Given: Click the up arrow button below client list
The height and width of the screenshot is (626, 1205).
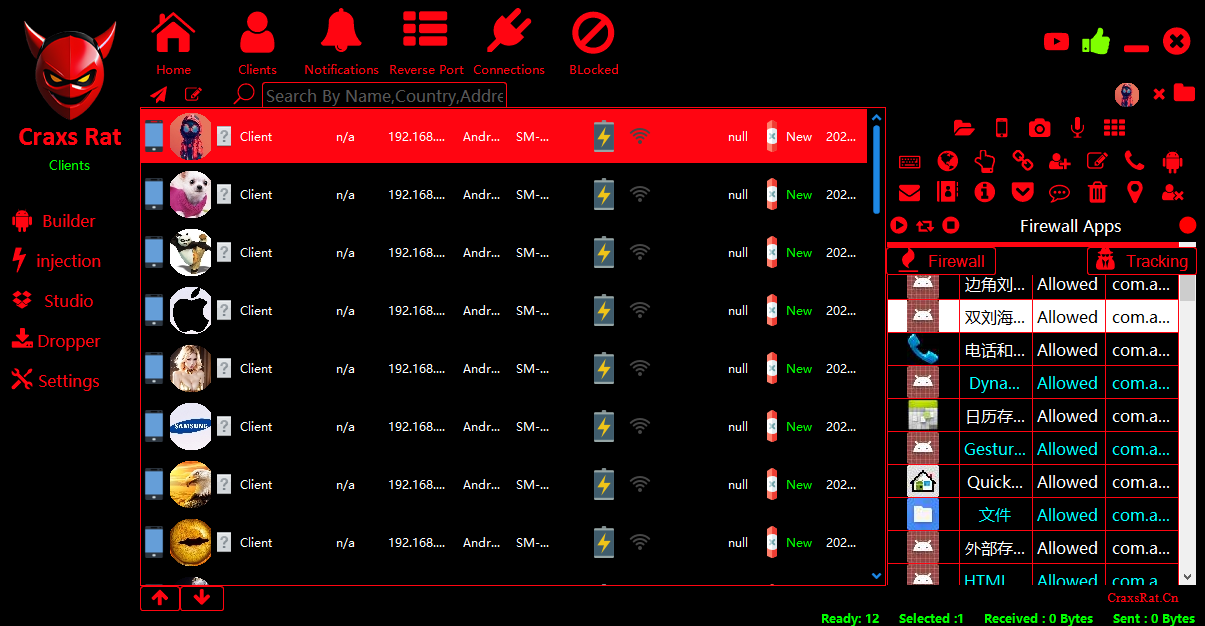Looking at the screenshot, I should coord(160,598).
